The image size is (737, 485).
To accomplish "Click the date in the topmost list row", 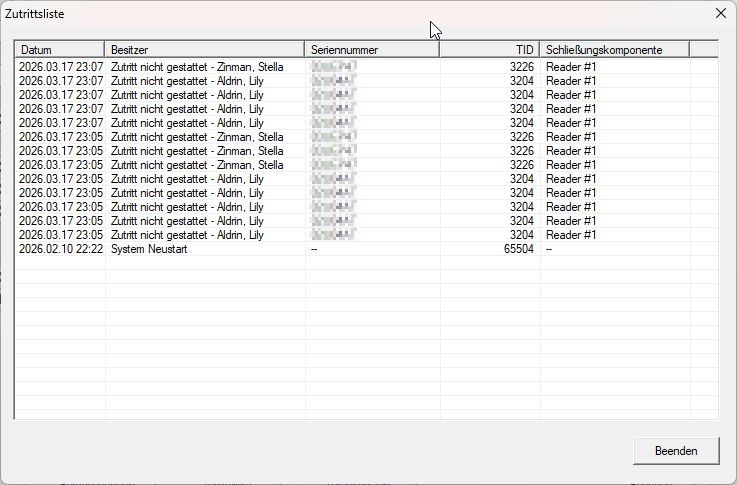I will pyautogui.click(x=60, y=67).
